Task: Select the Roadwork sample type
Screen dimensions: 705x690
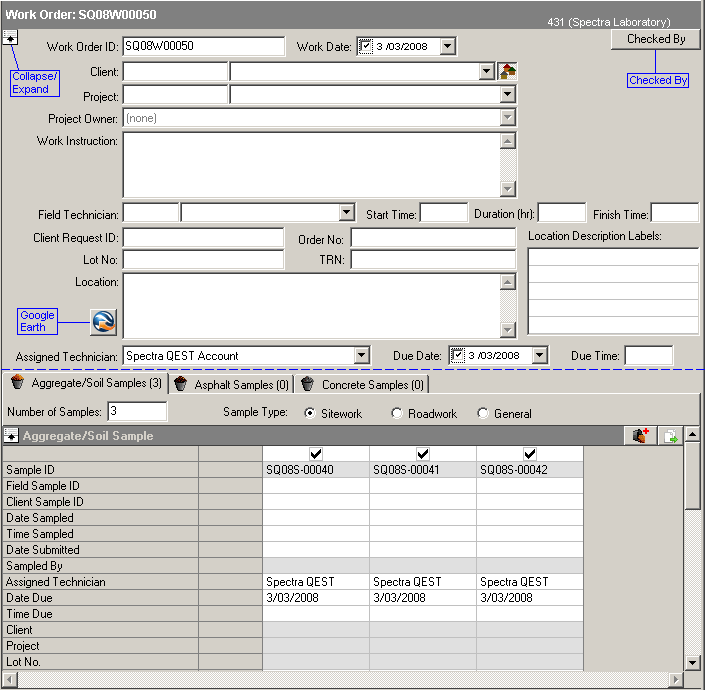Action: click(397, 413)
